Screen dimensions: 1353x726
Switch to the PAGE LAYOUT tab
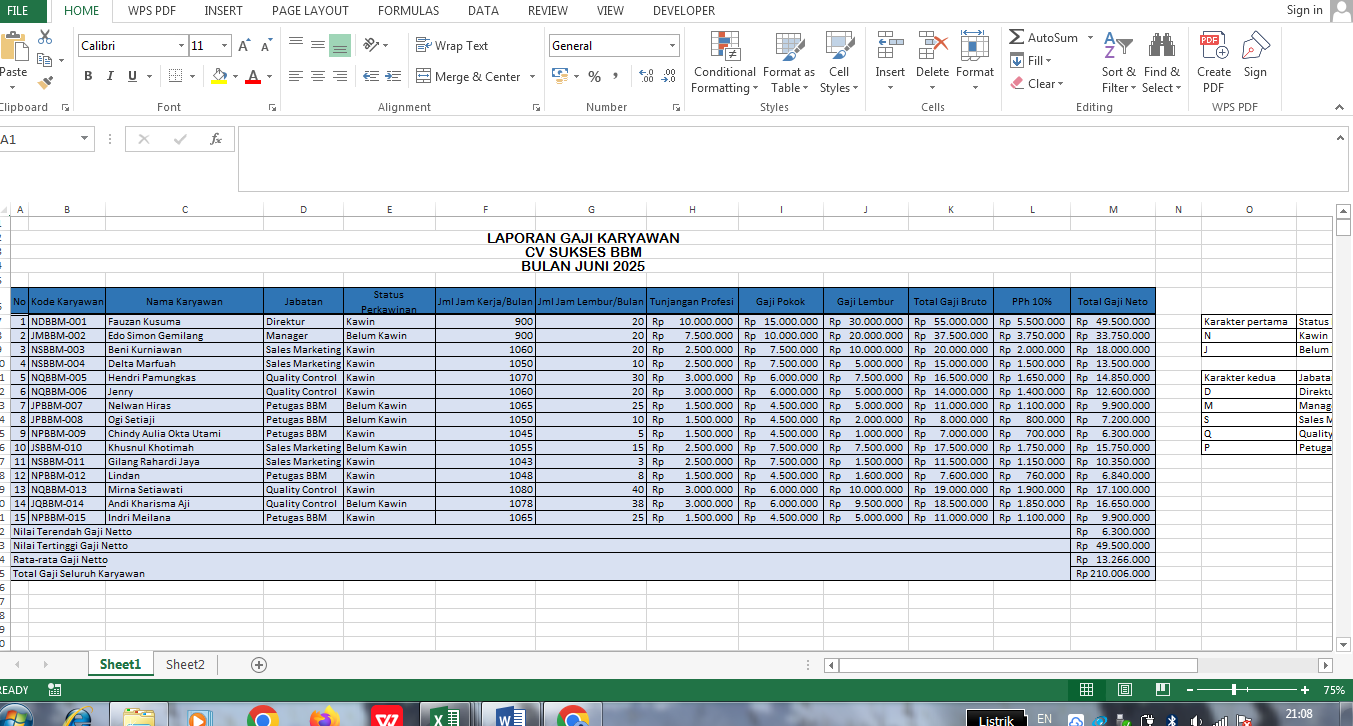[310, 11]
